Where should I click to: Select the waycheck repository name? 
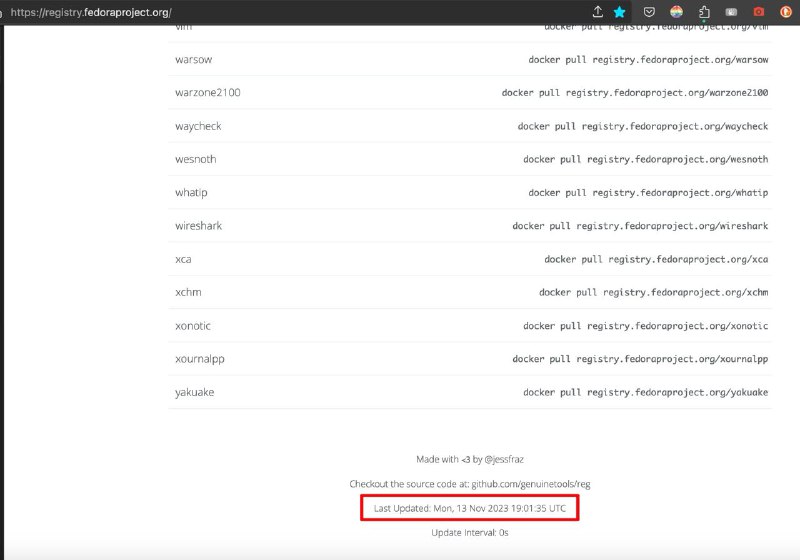coord(198,126)
